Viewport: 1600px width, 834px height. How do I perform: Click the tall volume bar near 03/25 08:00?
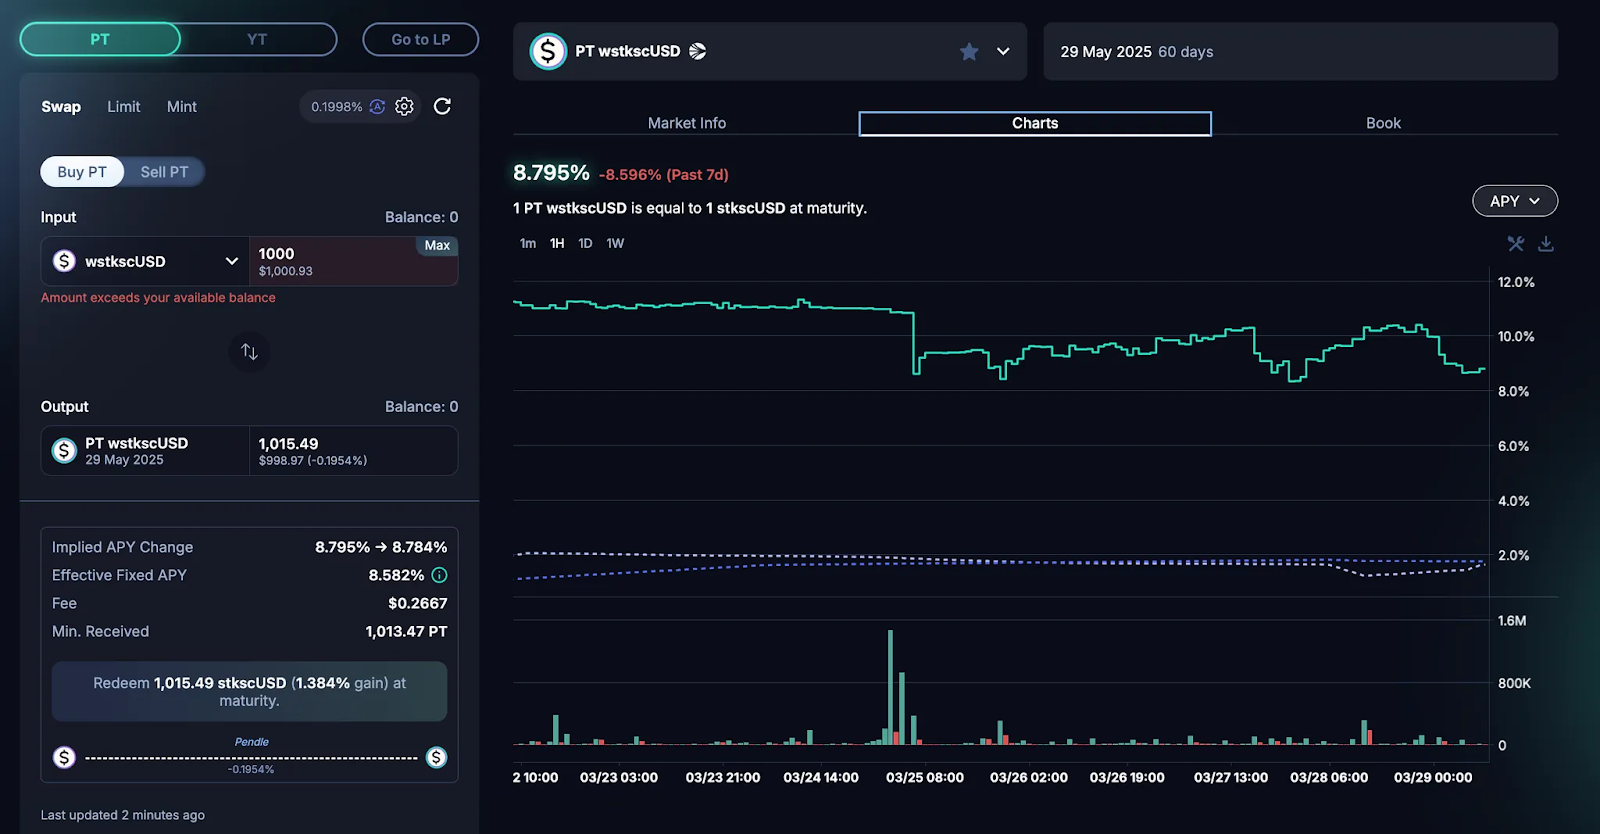pyautogui.click(x=890, y=687)
